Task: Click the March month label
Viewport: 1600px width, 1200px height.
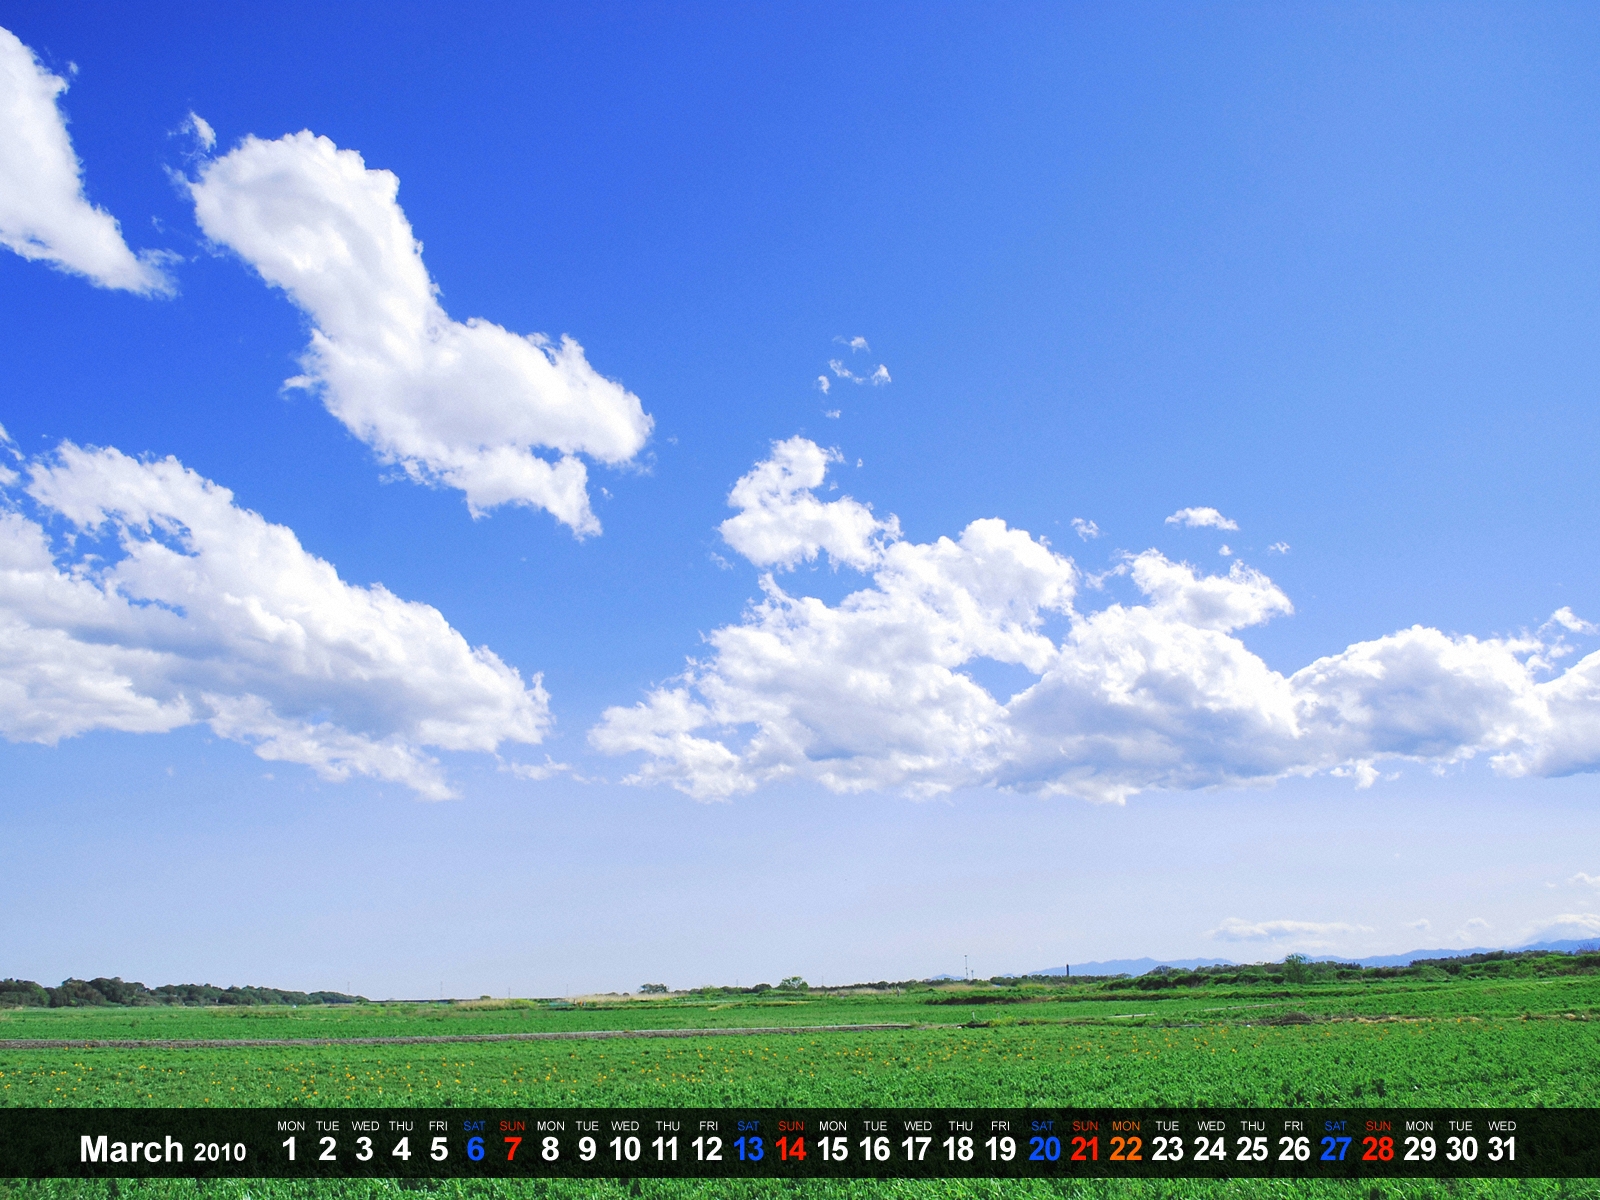Action: [x=131, y=1150]
